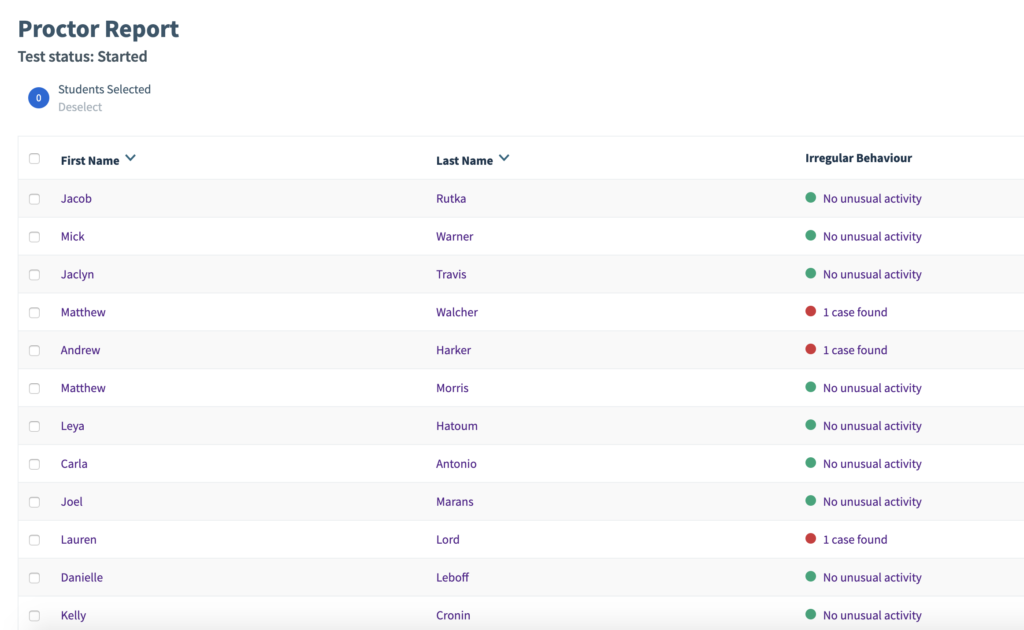Open student first name Mick
The width and height of the screenshot is (1024, 630).
[x=72, y=236]
